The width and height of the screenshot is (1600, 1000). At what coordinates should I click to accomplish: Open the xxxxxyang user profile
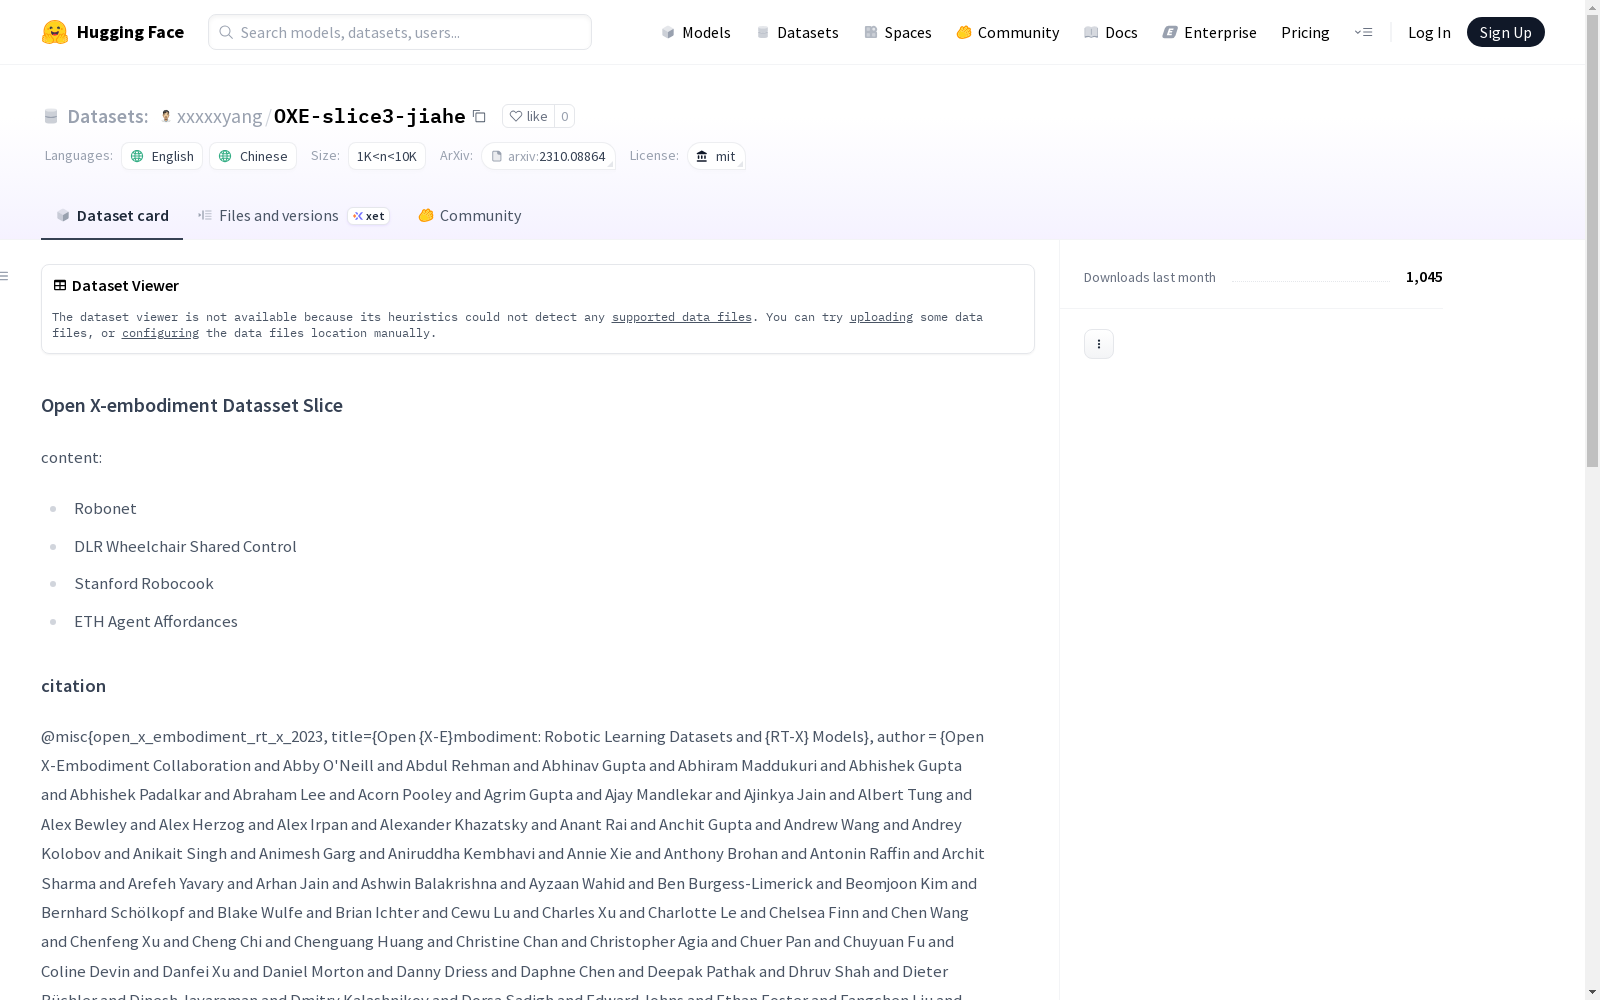(219, 116)
